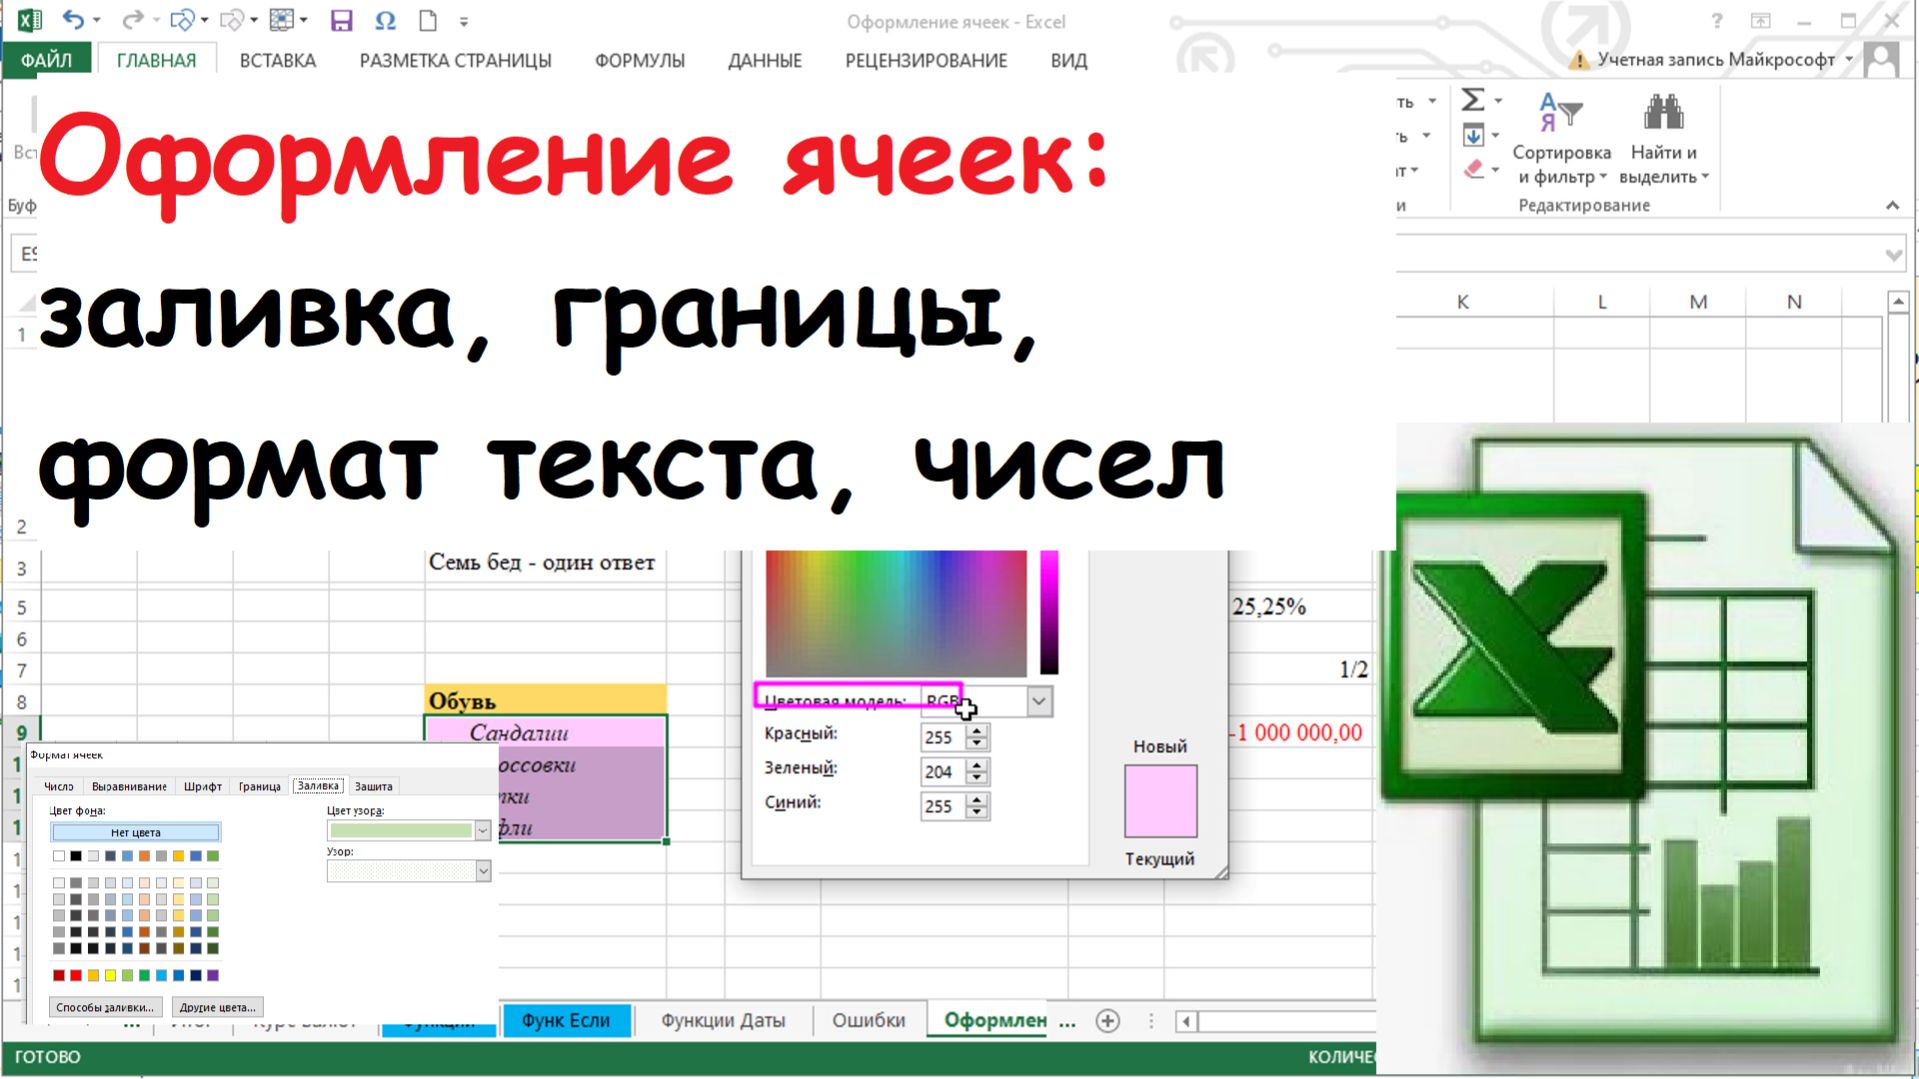Viewport: 1919px width, 1079px height.
Task: Expand the Узор pattern dropdown
Action: [484, 871]
